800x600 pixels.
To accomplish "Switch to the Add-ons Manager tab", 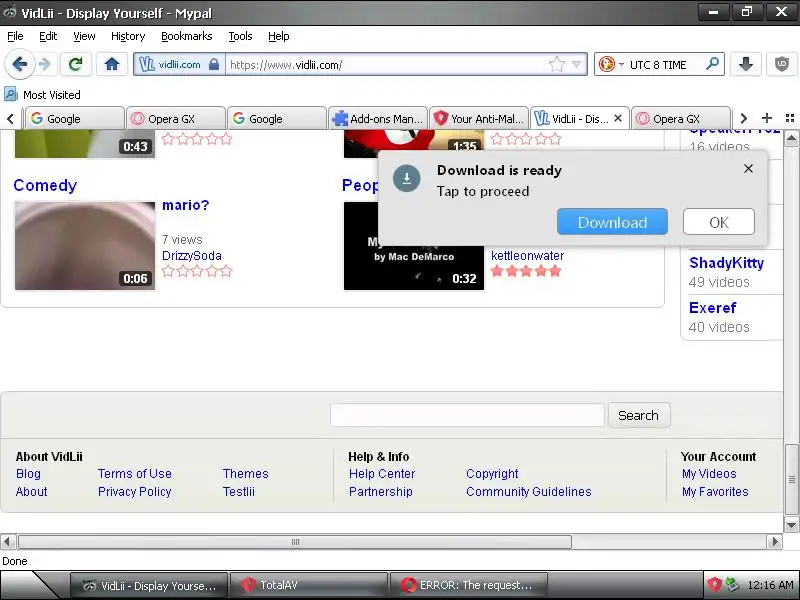I will click(x=378, y=118).
